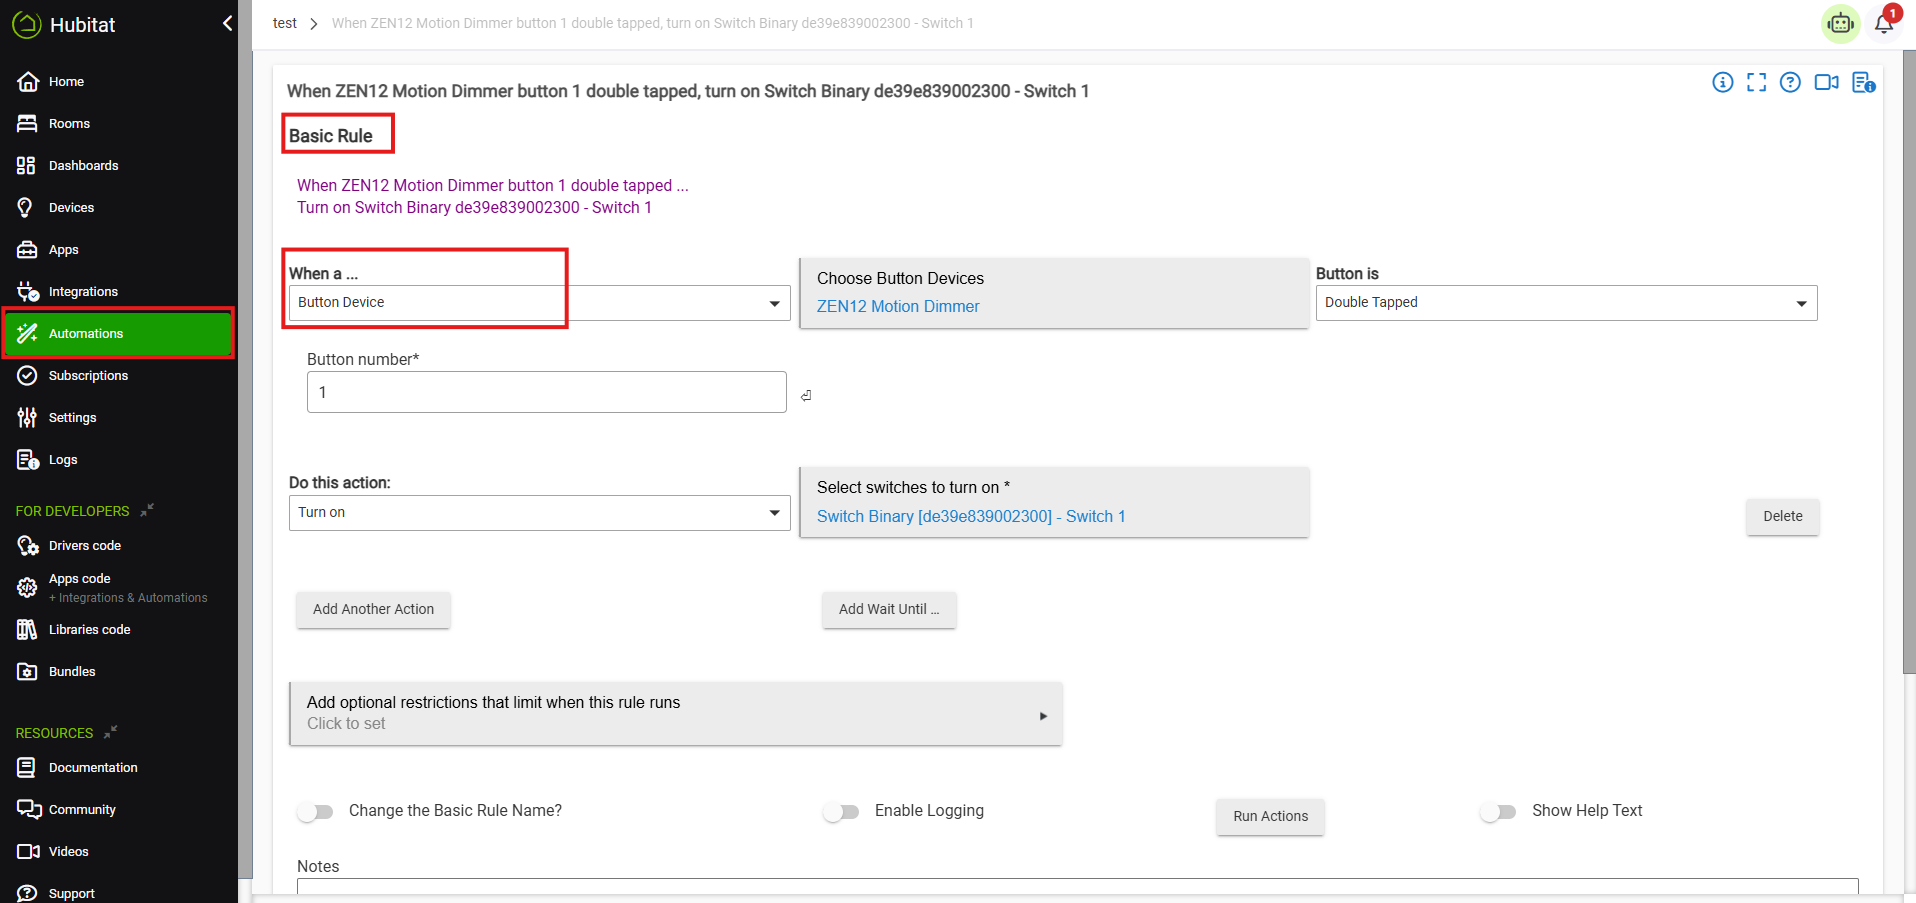Open the 'When a' Button Device dropdown
This screenshot has width=1916, height=903.
539,303
